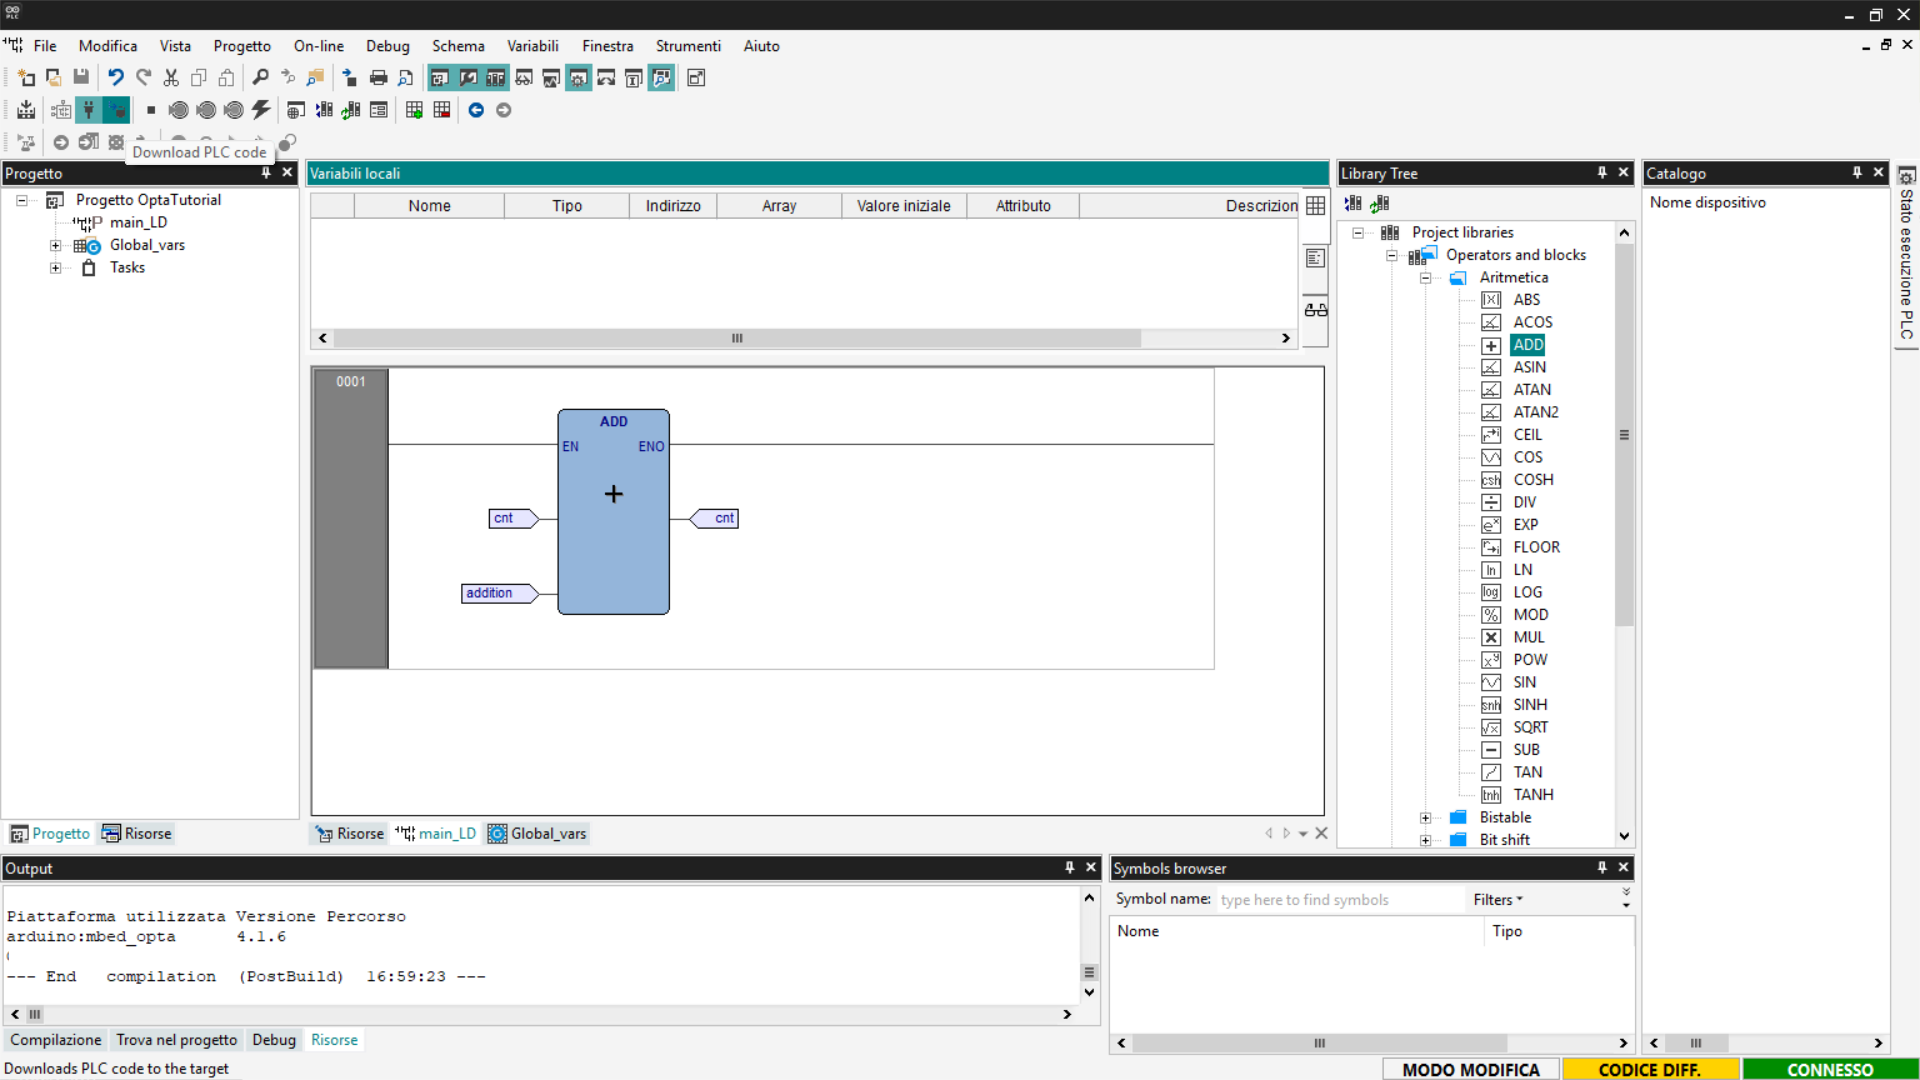This screenshot has height=1080, width=1920.
Task: Toggle the Library Tree pin icon
Action: [1602, 173]
